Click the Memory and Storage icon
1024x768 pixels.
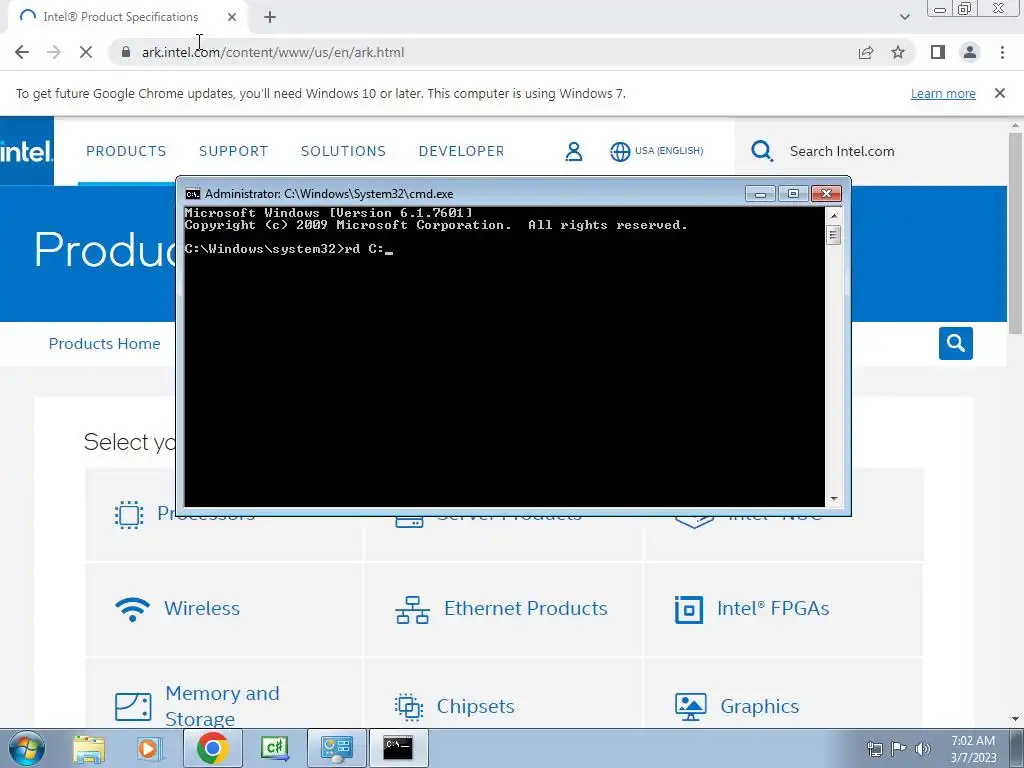[x=133, y=707]
